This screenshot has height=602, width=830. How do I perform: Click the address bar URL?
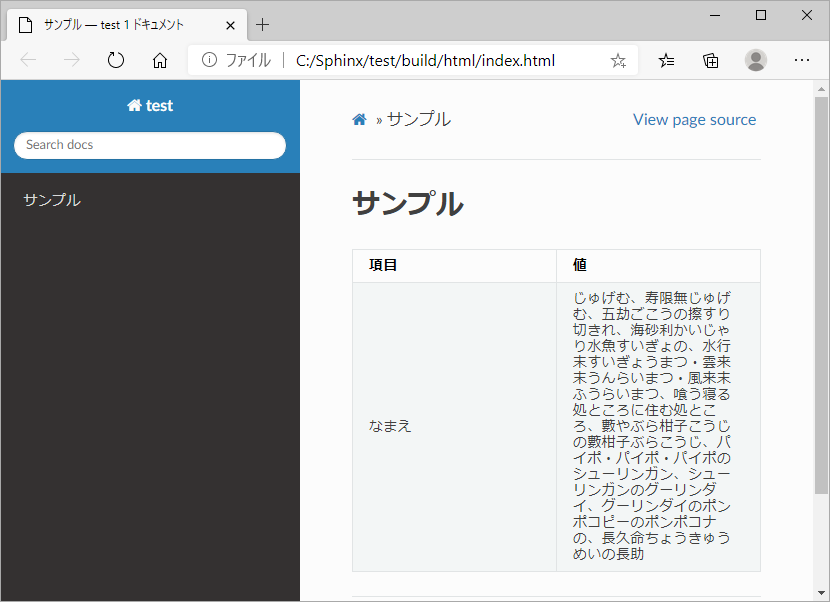click(x=425, y=61)
